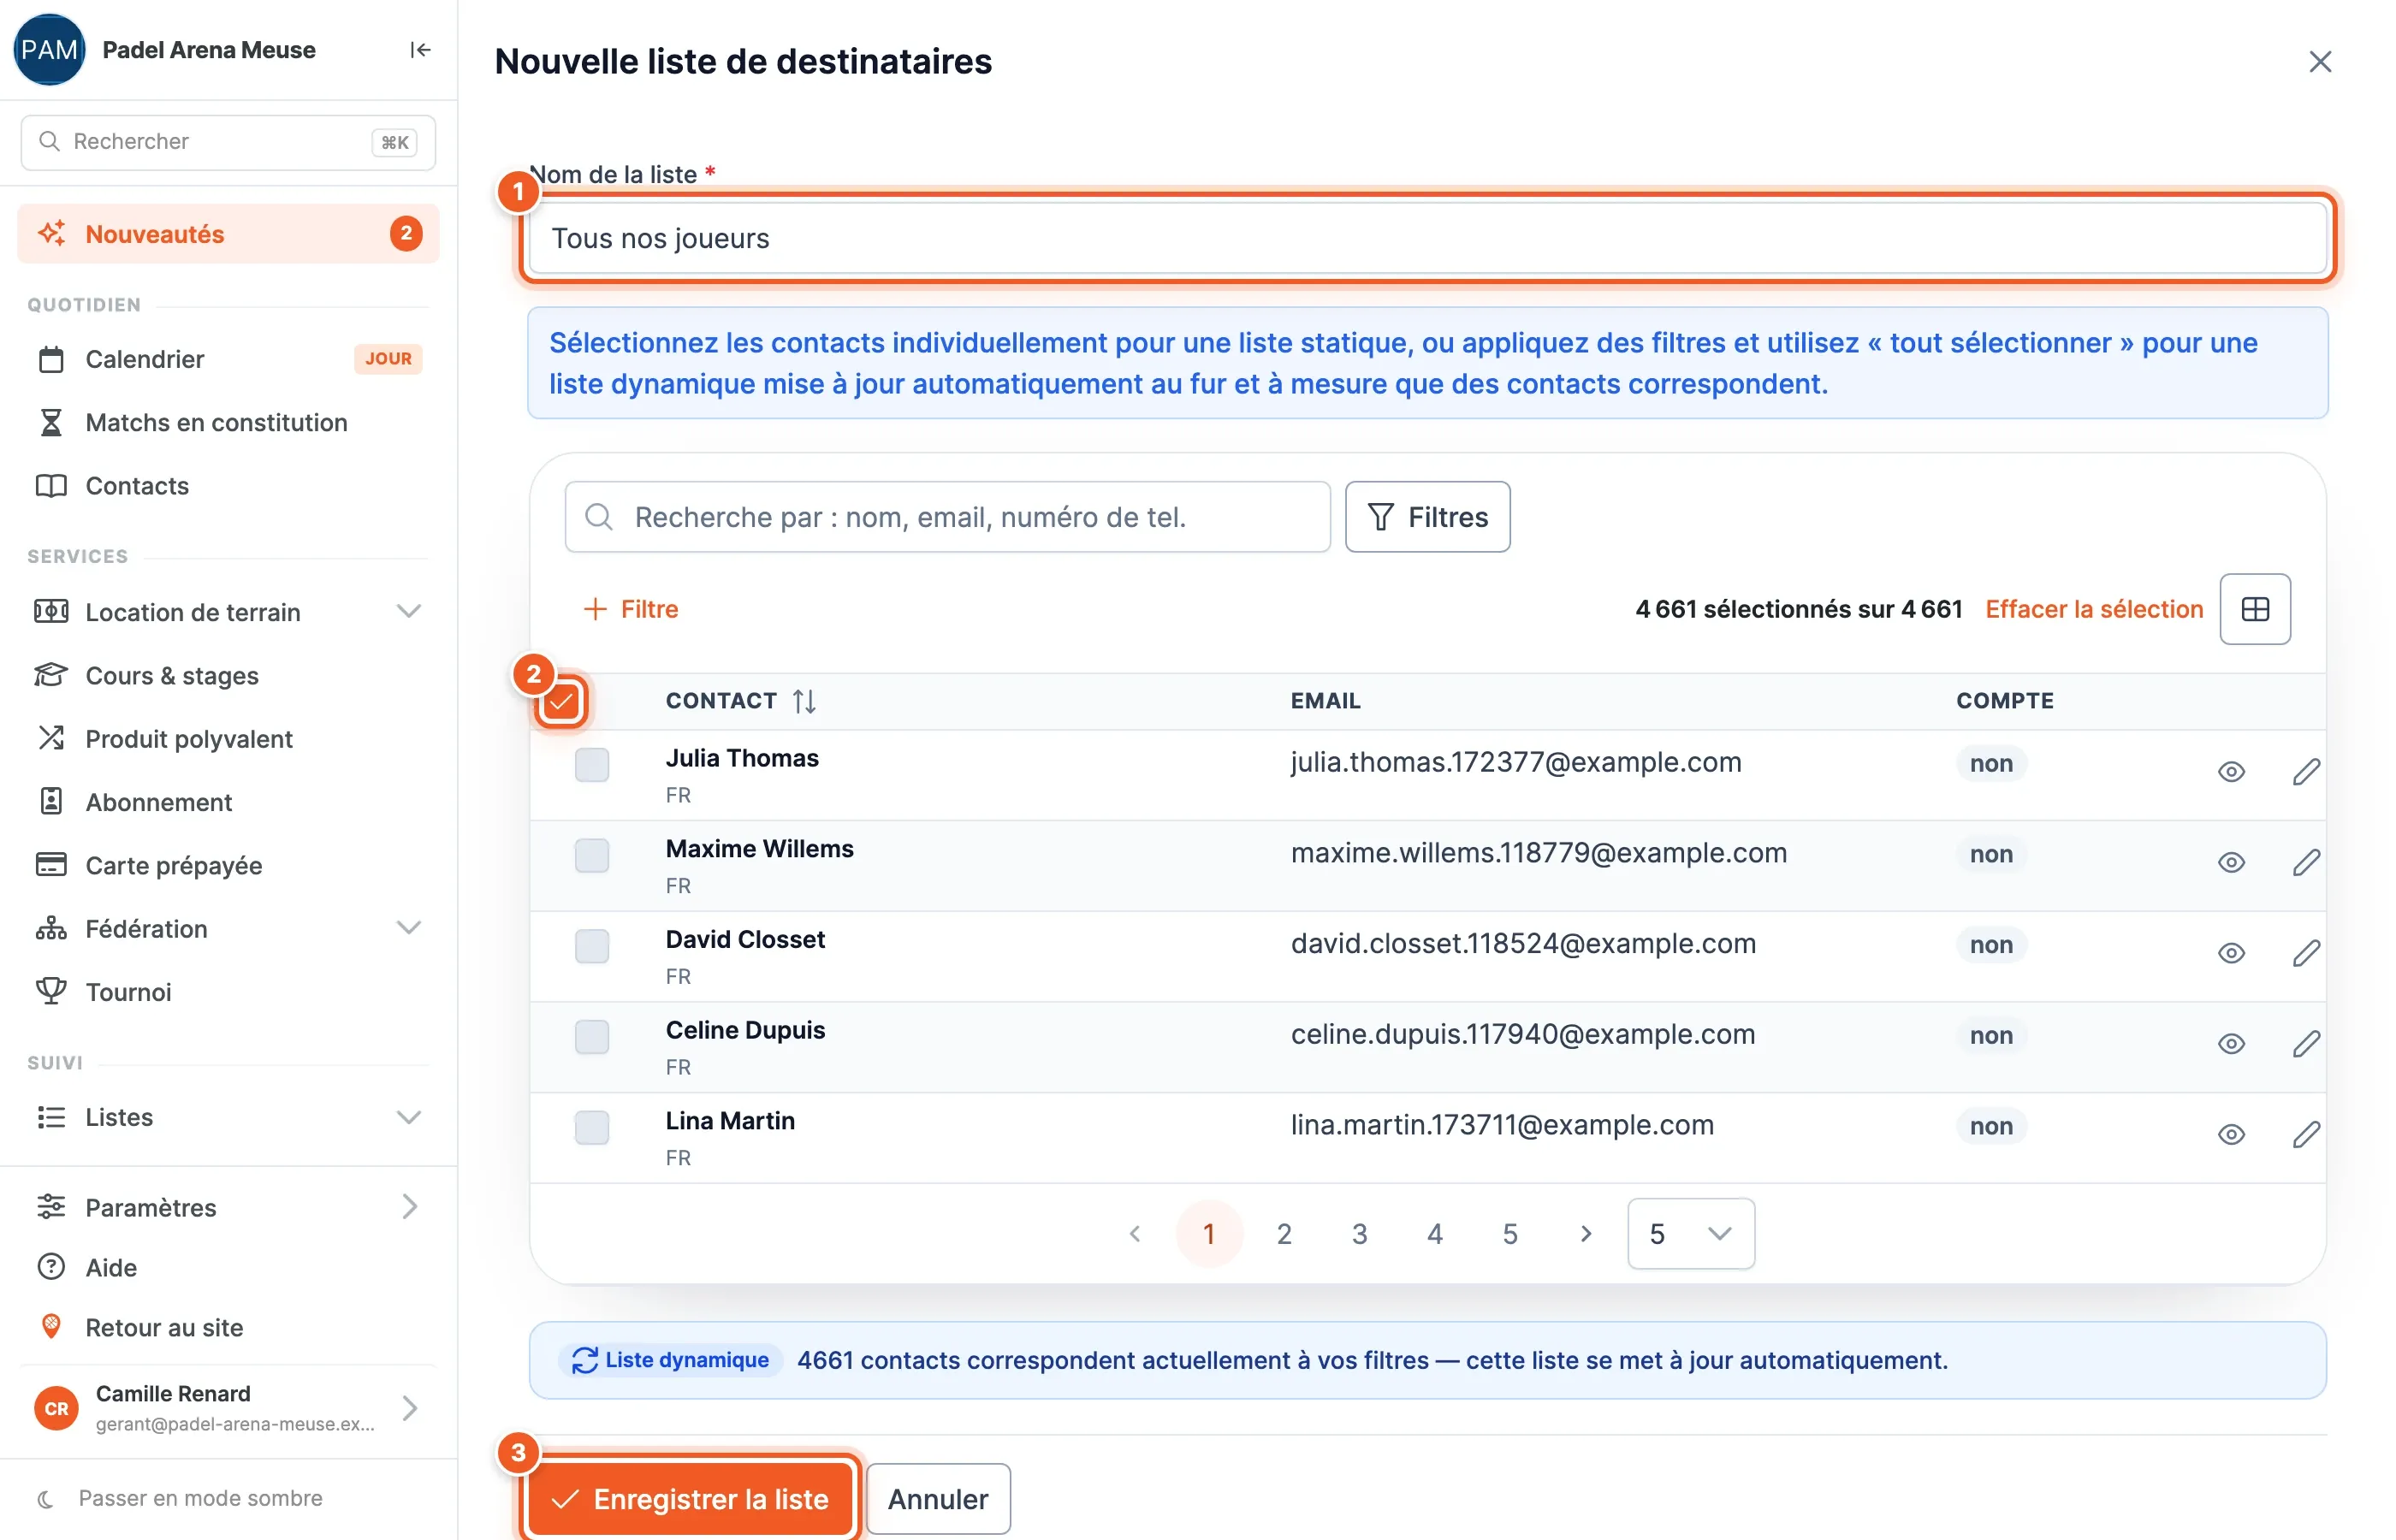Toggle the select-all contacts checkbox
This screenshot has width=2396, height=1540.
click(x=561, y=701)
